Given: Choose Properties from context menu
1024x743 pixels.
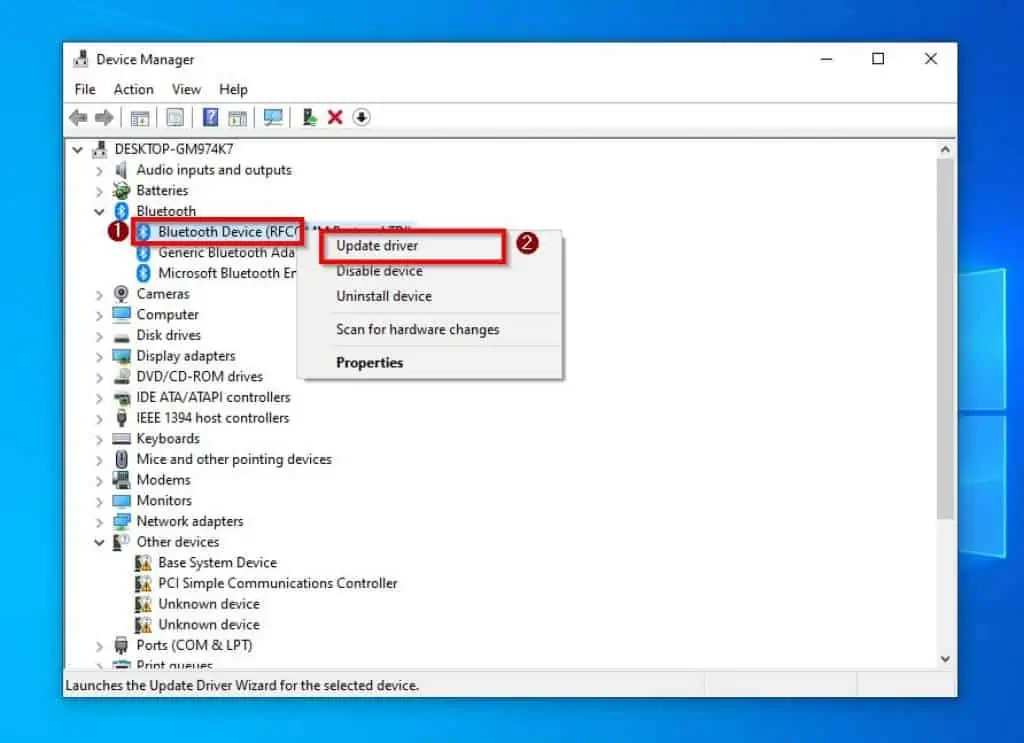Looking at the screenshot, I should point(430,363).
